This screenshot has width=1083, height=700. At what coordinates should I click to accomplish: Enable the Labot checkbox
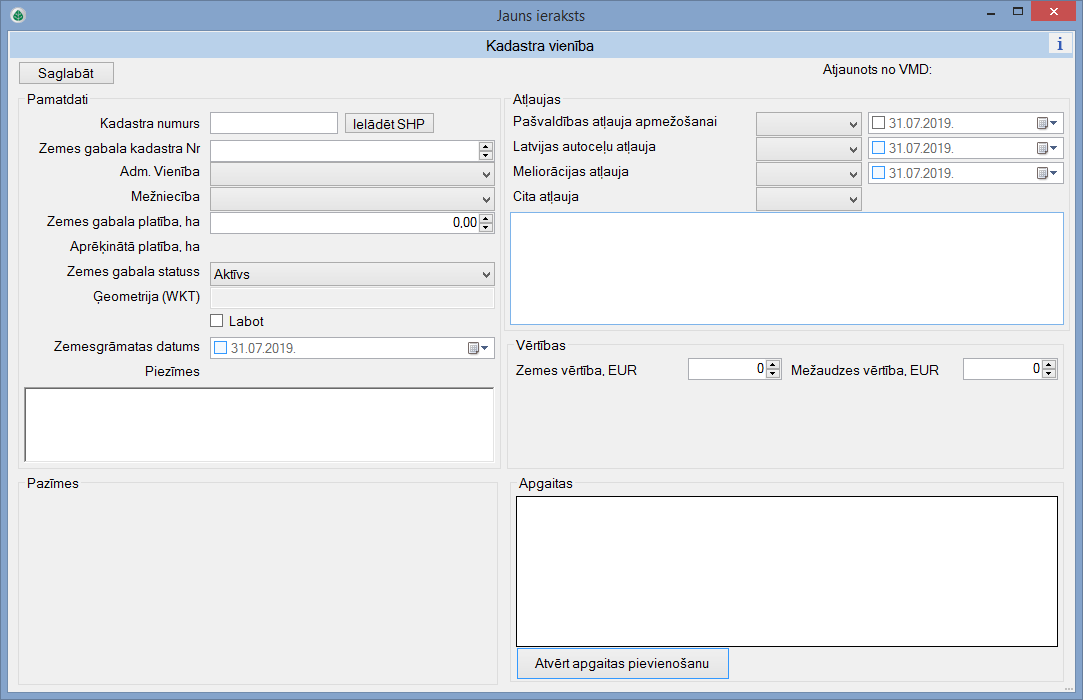pyautogui.click(x=217, y=321)
